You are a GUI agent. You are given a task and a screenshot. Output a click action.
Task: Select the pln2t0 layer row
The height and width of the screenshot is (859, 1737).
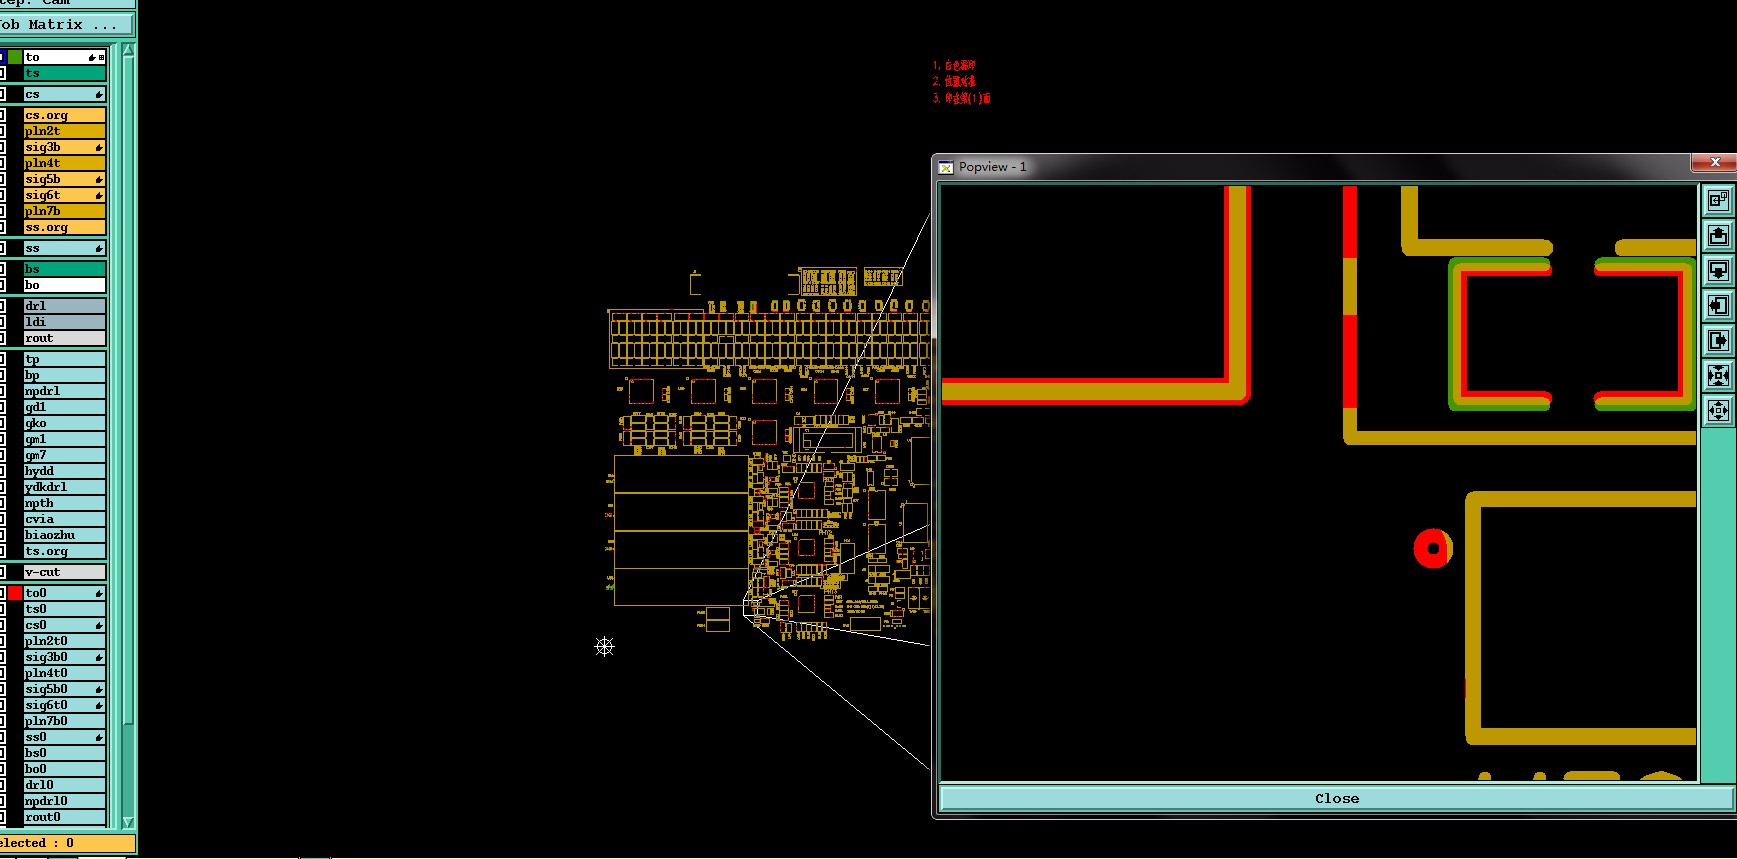[x=65, y=642]
